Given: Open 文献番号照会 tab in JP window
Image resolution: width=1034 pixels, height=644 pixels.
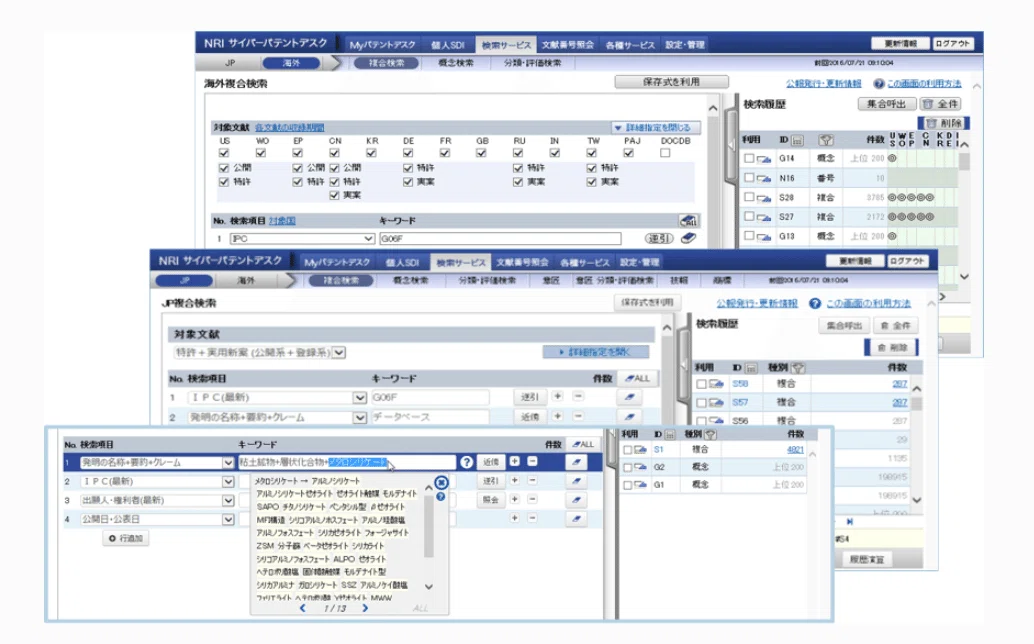Looking at the screenshot, I should (x=522, y=262).
